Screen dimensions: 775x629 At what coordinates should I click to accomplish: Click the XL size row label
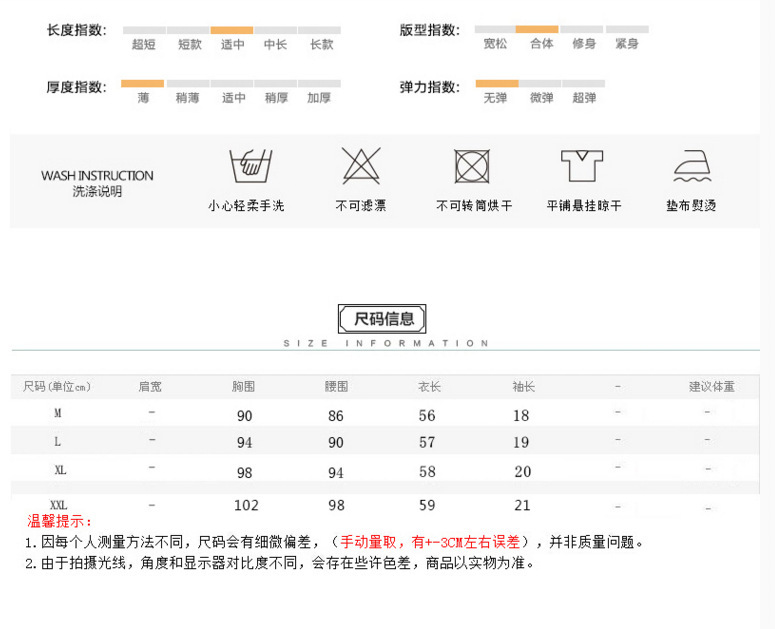click(60, 470)
